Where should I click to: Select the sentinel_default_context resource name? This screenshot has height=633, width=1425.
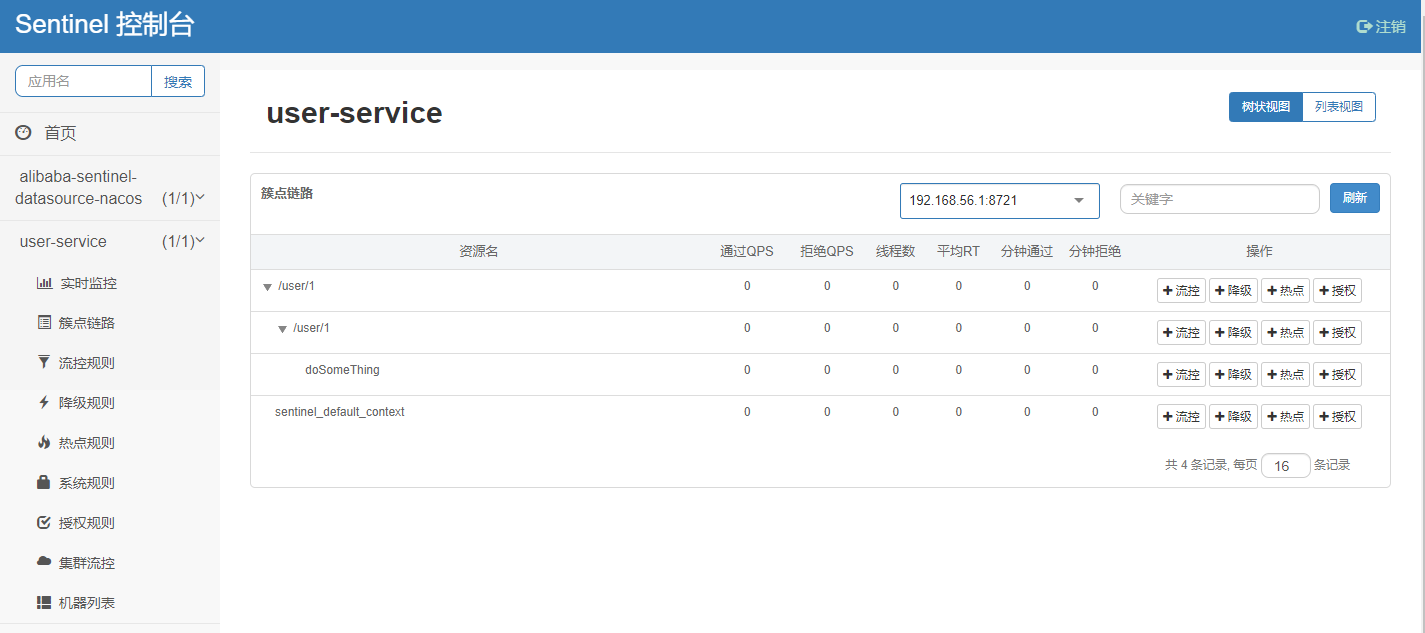pyautogui.click(x=340, y=412)
